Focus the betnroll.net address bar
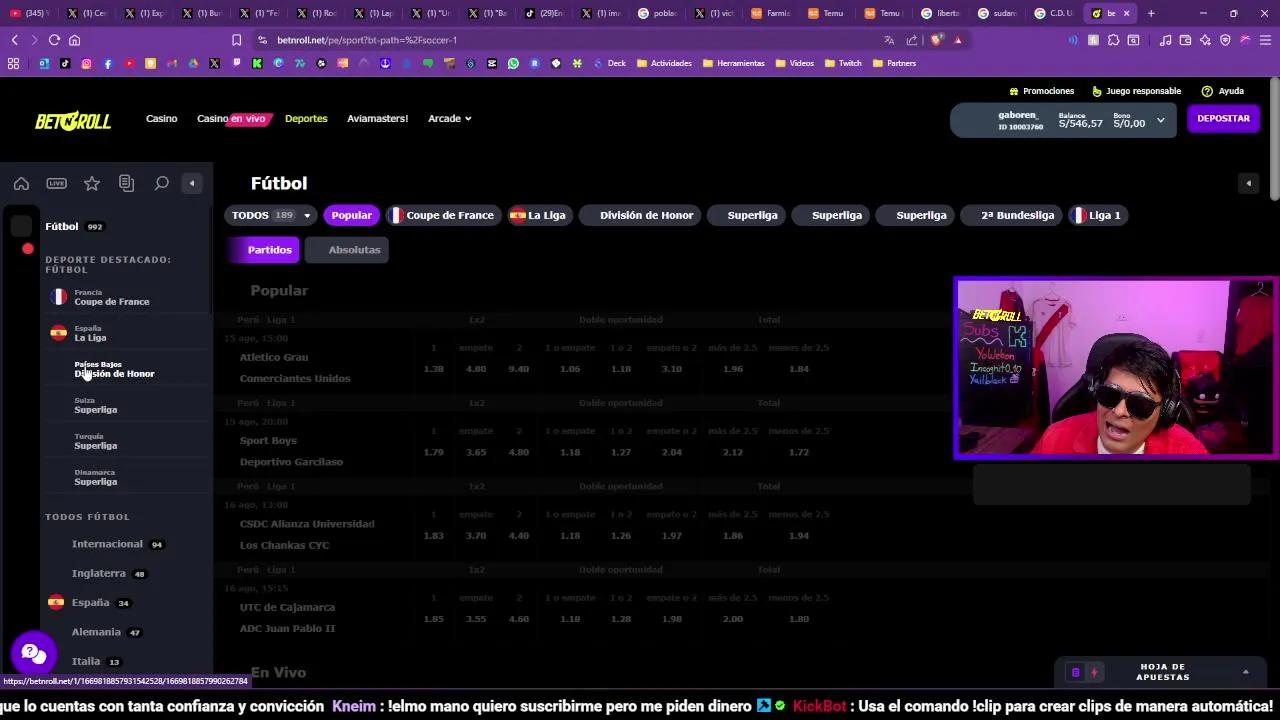 pos(570,40)
